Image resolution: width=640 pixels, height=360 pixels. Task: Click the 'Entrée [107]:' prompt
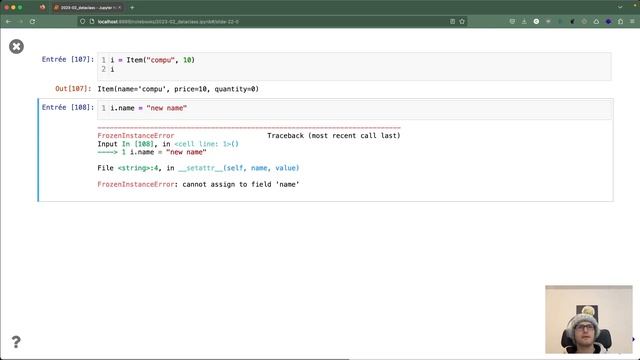68,60
